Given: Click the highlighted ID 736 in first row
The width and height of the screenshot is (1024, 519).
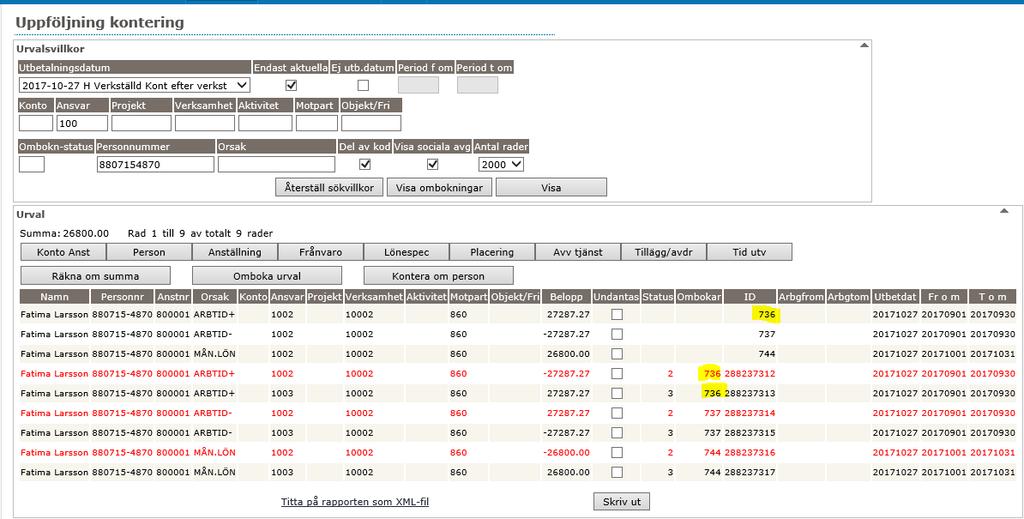Looking at the screenshot, I should [767, 315].
